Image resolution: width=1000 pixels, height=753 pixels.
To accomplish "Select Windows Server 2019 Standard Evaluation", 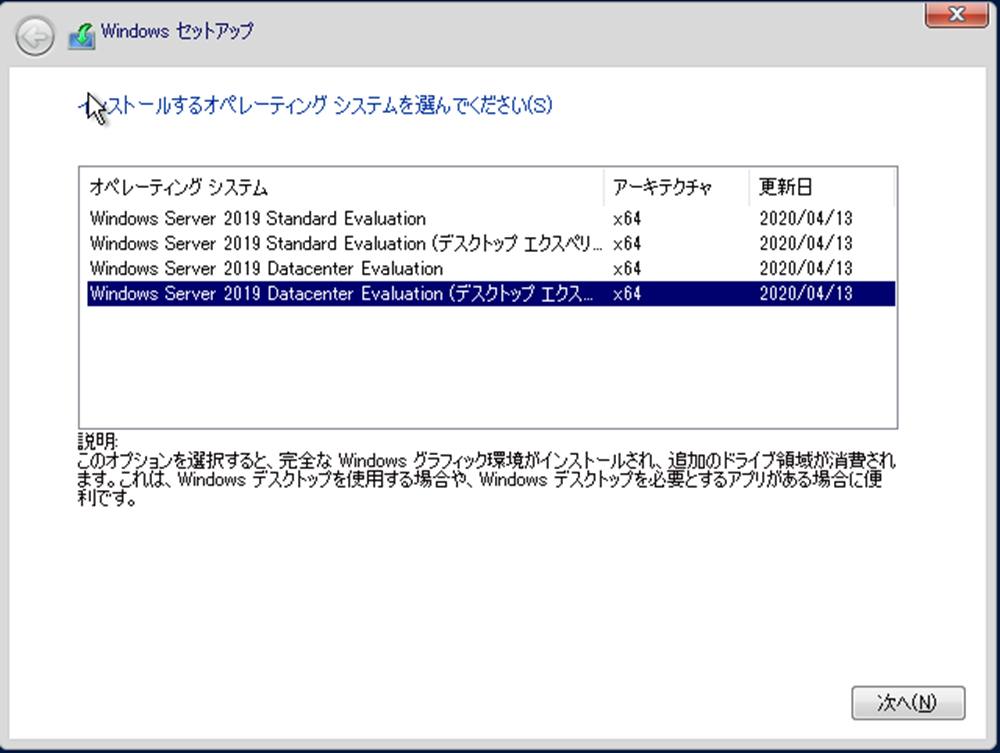I will tap(258, 218).
